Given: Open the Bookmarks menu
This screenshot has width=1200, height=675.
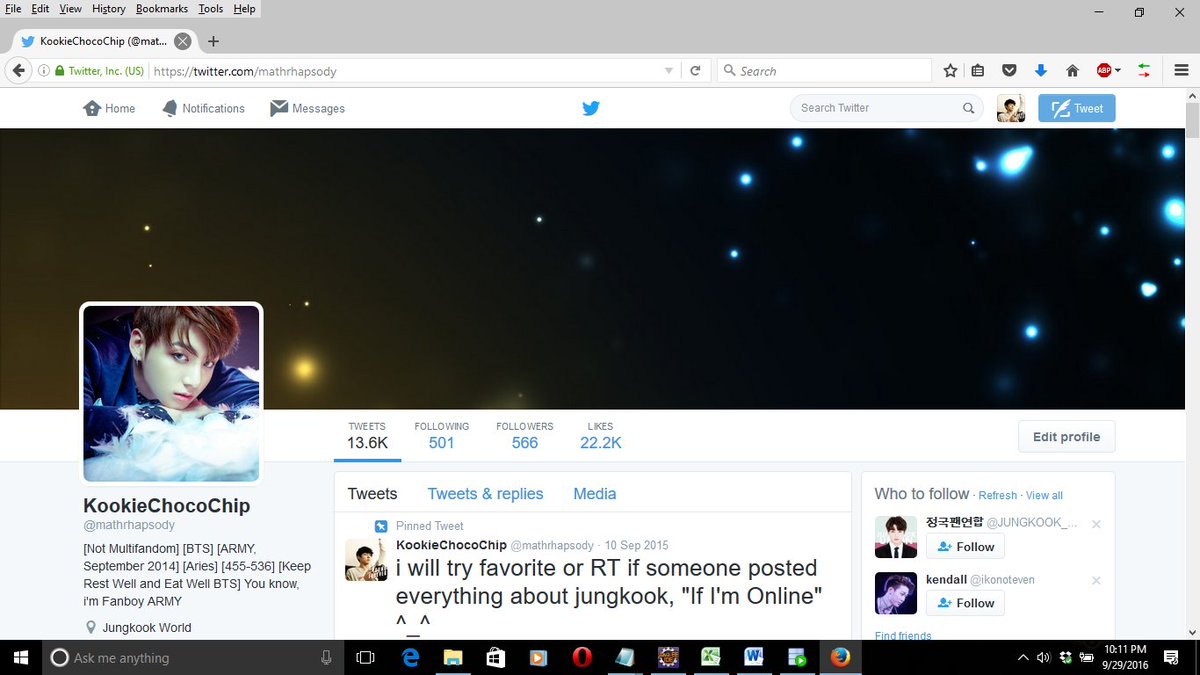Looking at the screenshot, I should [162, 8].
